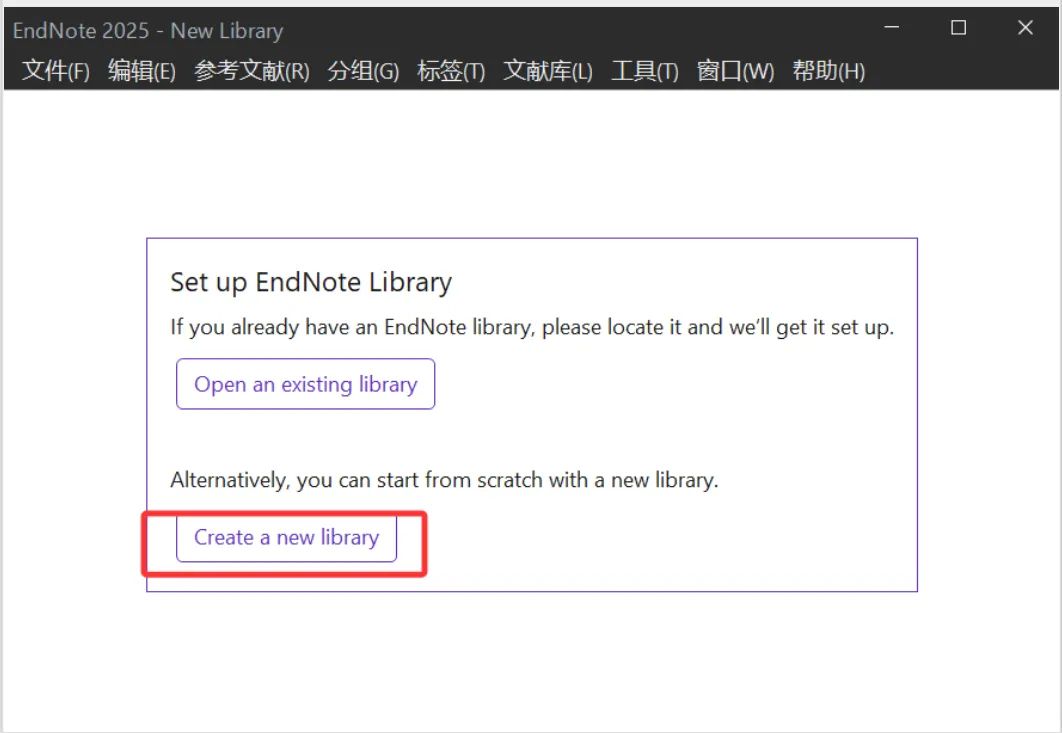1062x733 pixels.
Task: Click the Set up EndNote Library heading
Action: [x=311, y=282]
